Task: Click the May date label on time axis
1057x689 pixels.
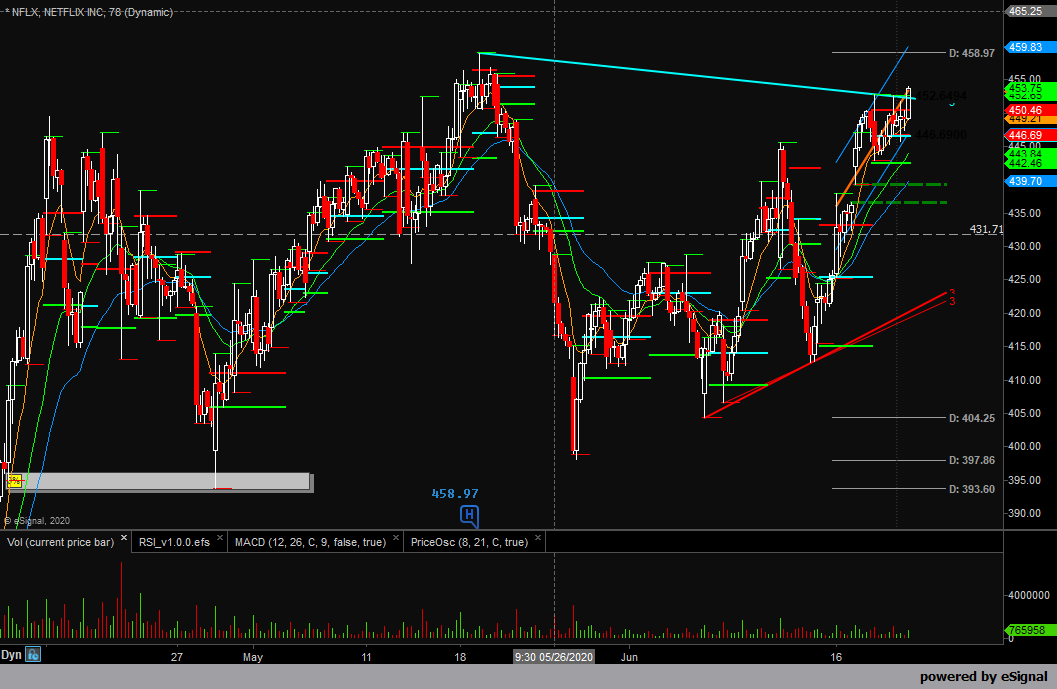Action: (253, 657)
